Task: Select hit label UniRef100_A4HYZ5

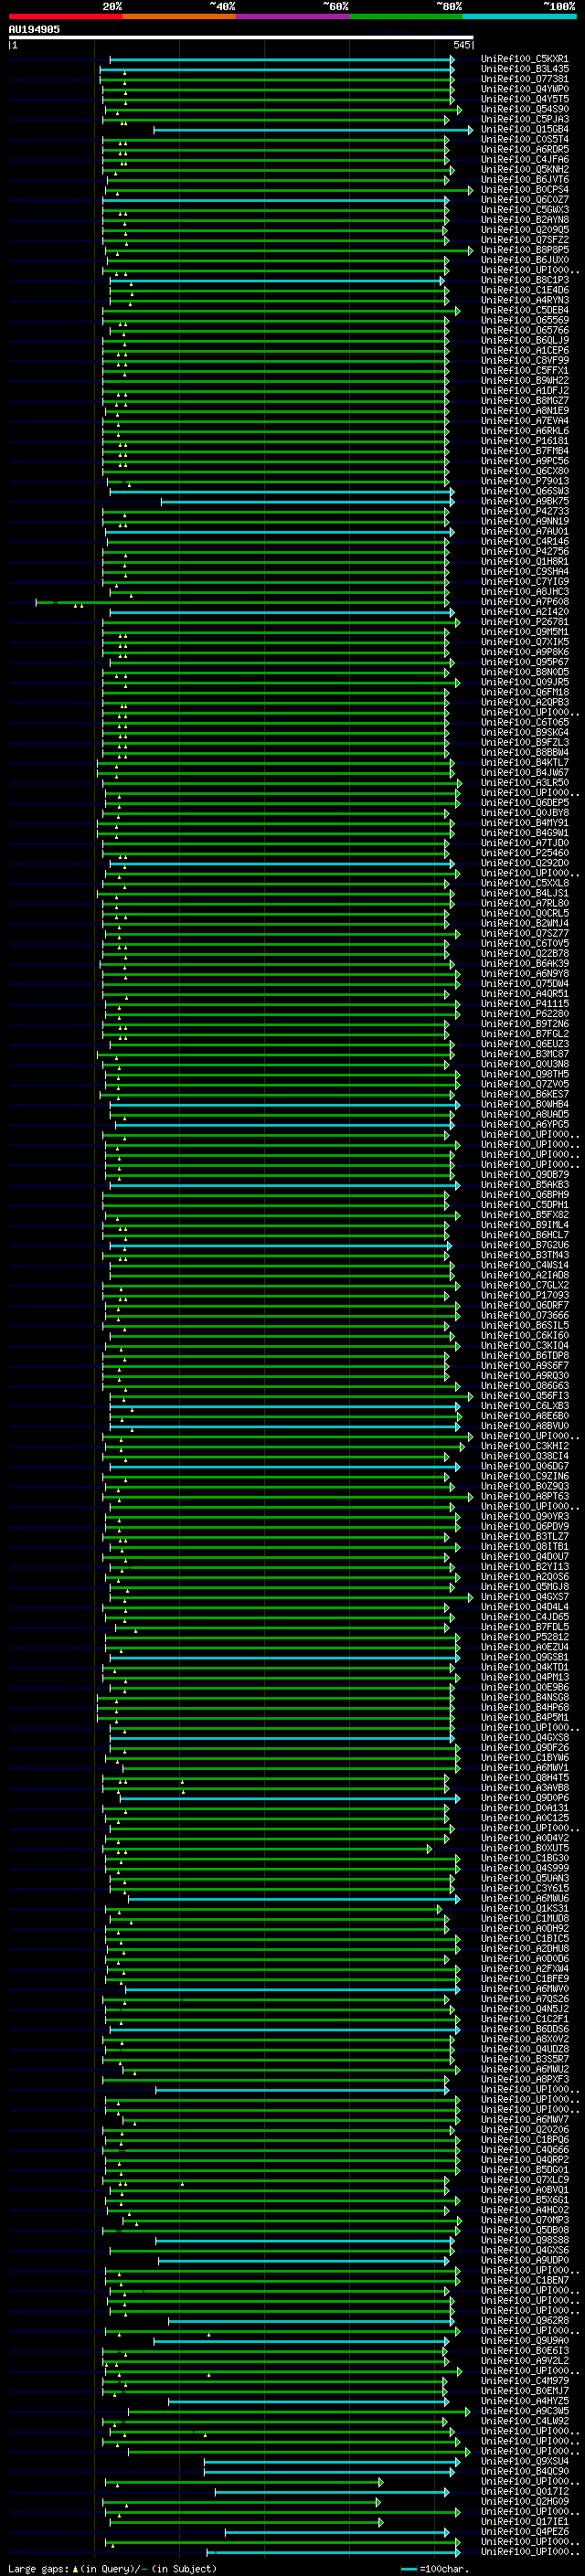Action: (525, 2400)
